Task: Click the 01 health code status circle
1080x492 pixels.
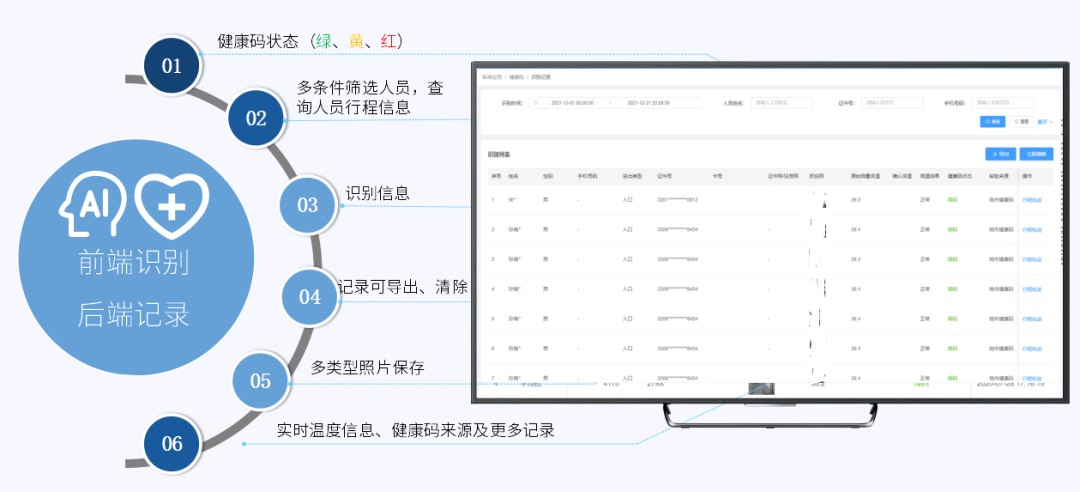Action: tap(172, 67)
